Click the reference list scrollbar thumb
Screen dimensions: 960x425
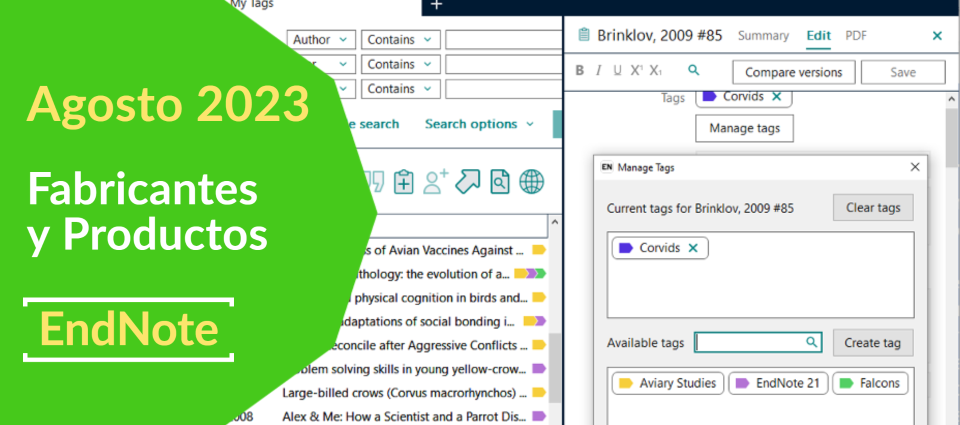tap(555, 367)
